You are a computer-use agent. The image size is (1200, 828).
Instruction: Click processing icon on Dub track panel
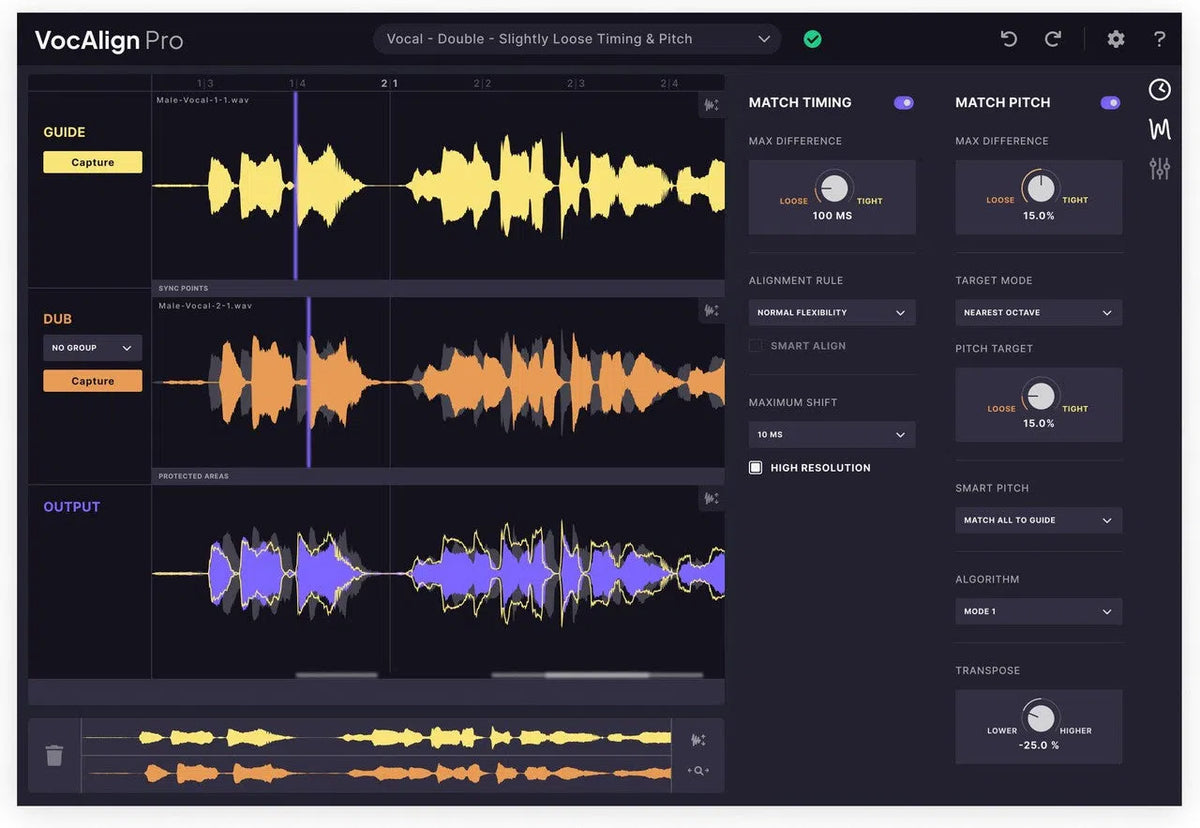[711, 311]
